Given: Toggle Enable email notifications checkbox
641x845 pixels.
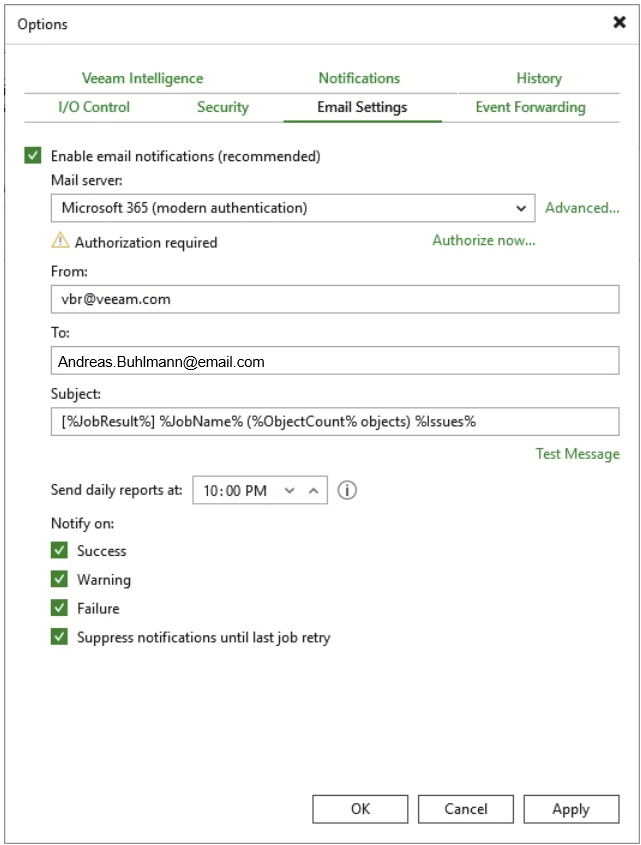Looking at the screenshot, I should coord(34,156).
